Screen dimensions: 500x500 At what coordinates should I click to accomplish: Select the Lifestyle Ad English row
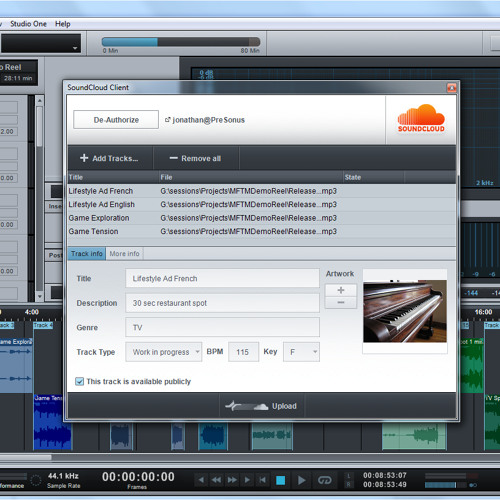pos(261,204)
